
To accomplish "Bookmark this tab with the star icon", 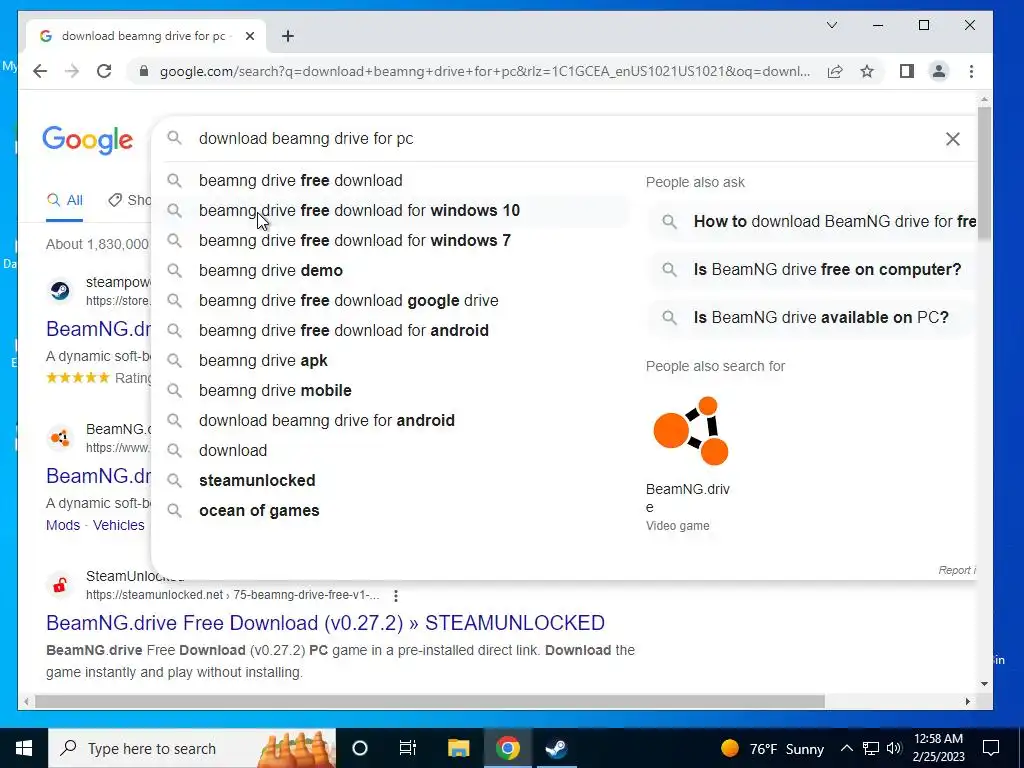I will [867, 71].
